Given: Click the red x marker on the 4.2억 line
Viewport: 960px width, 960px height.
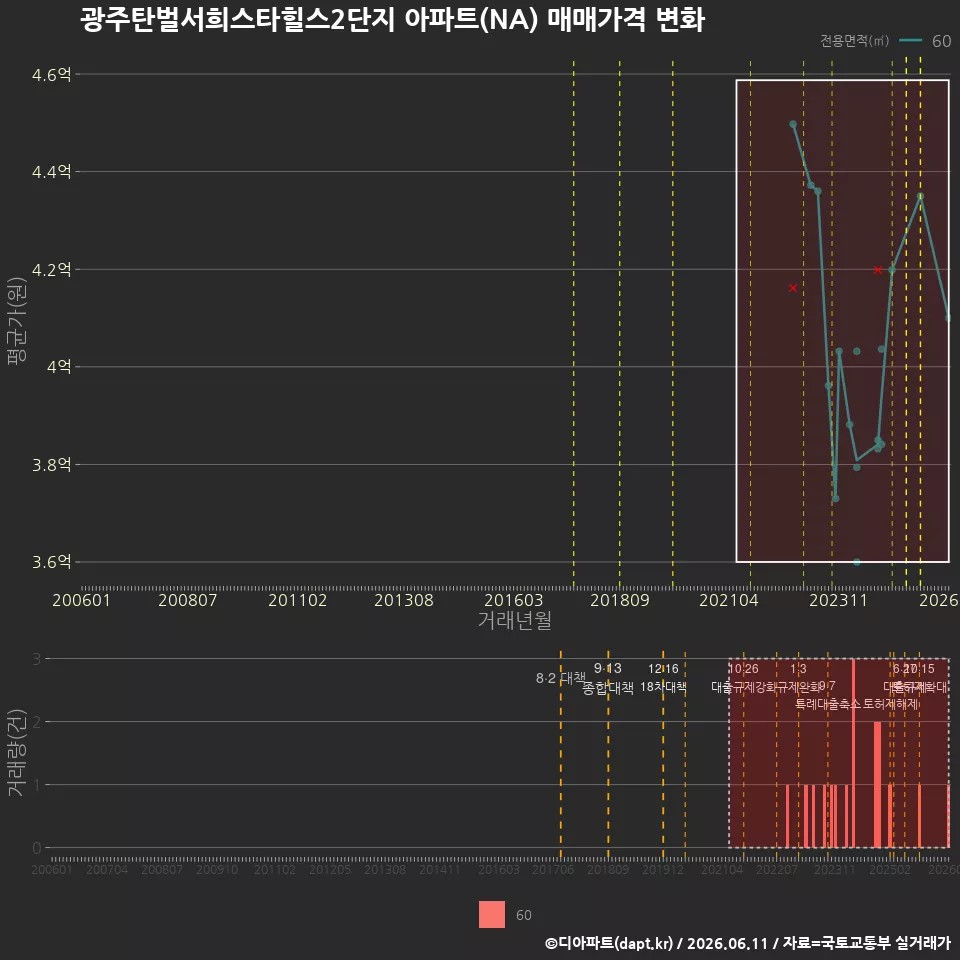Looking at the screenshot, I should coord(878,270).
